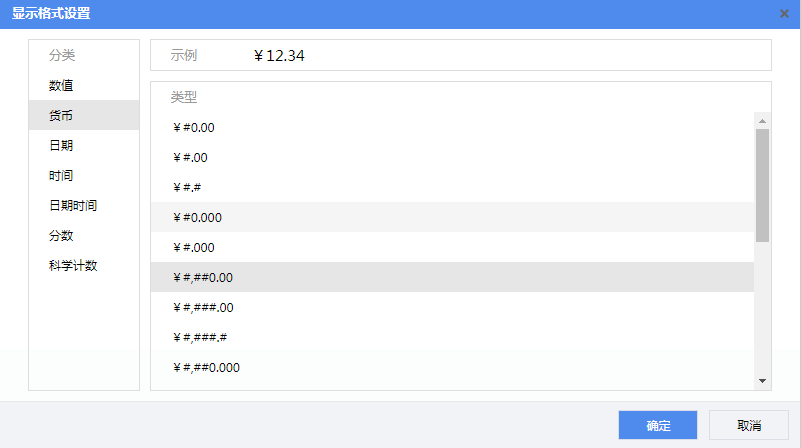Switch to the 时间 category
The width and height of the screenshot is (801, 448).
click(61, 176)
